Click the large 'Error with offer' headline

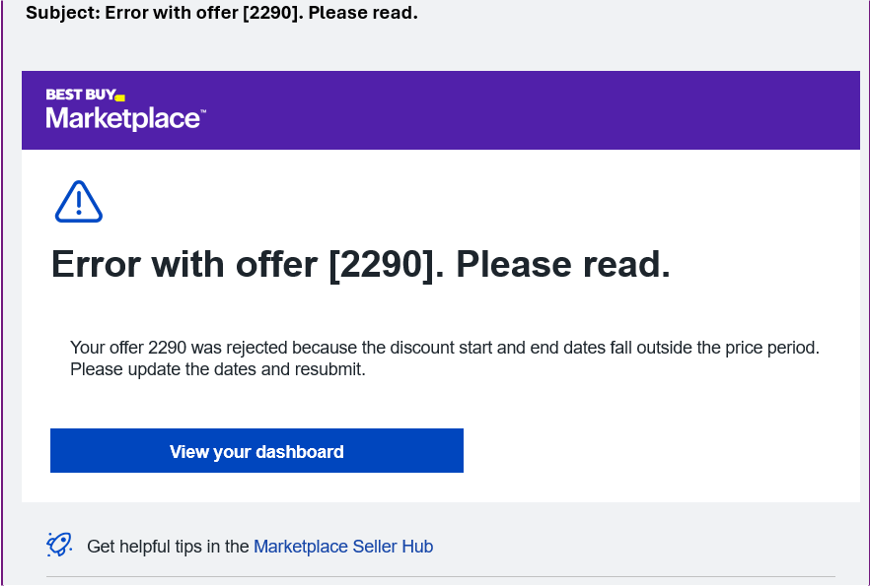[x=361, y=264]
